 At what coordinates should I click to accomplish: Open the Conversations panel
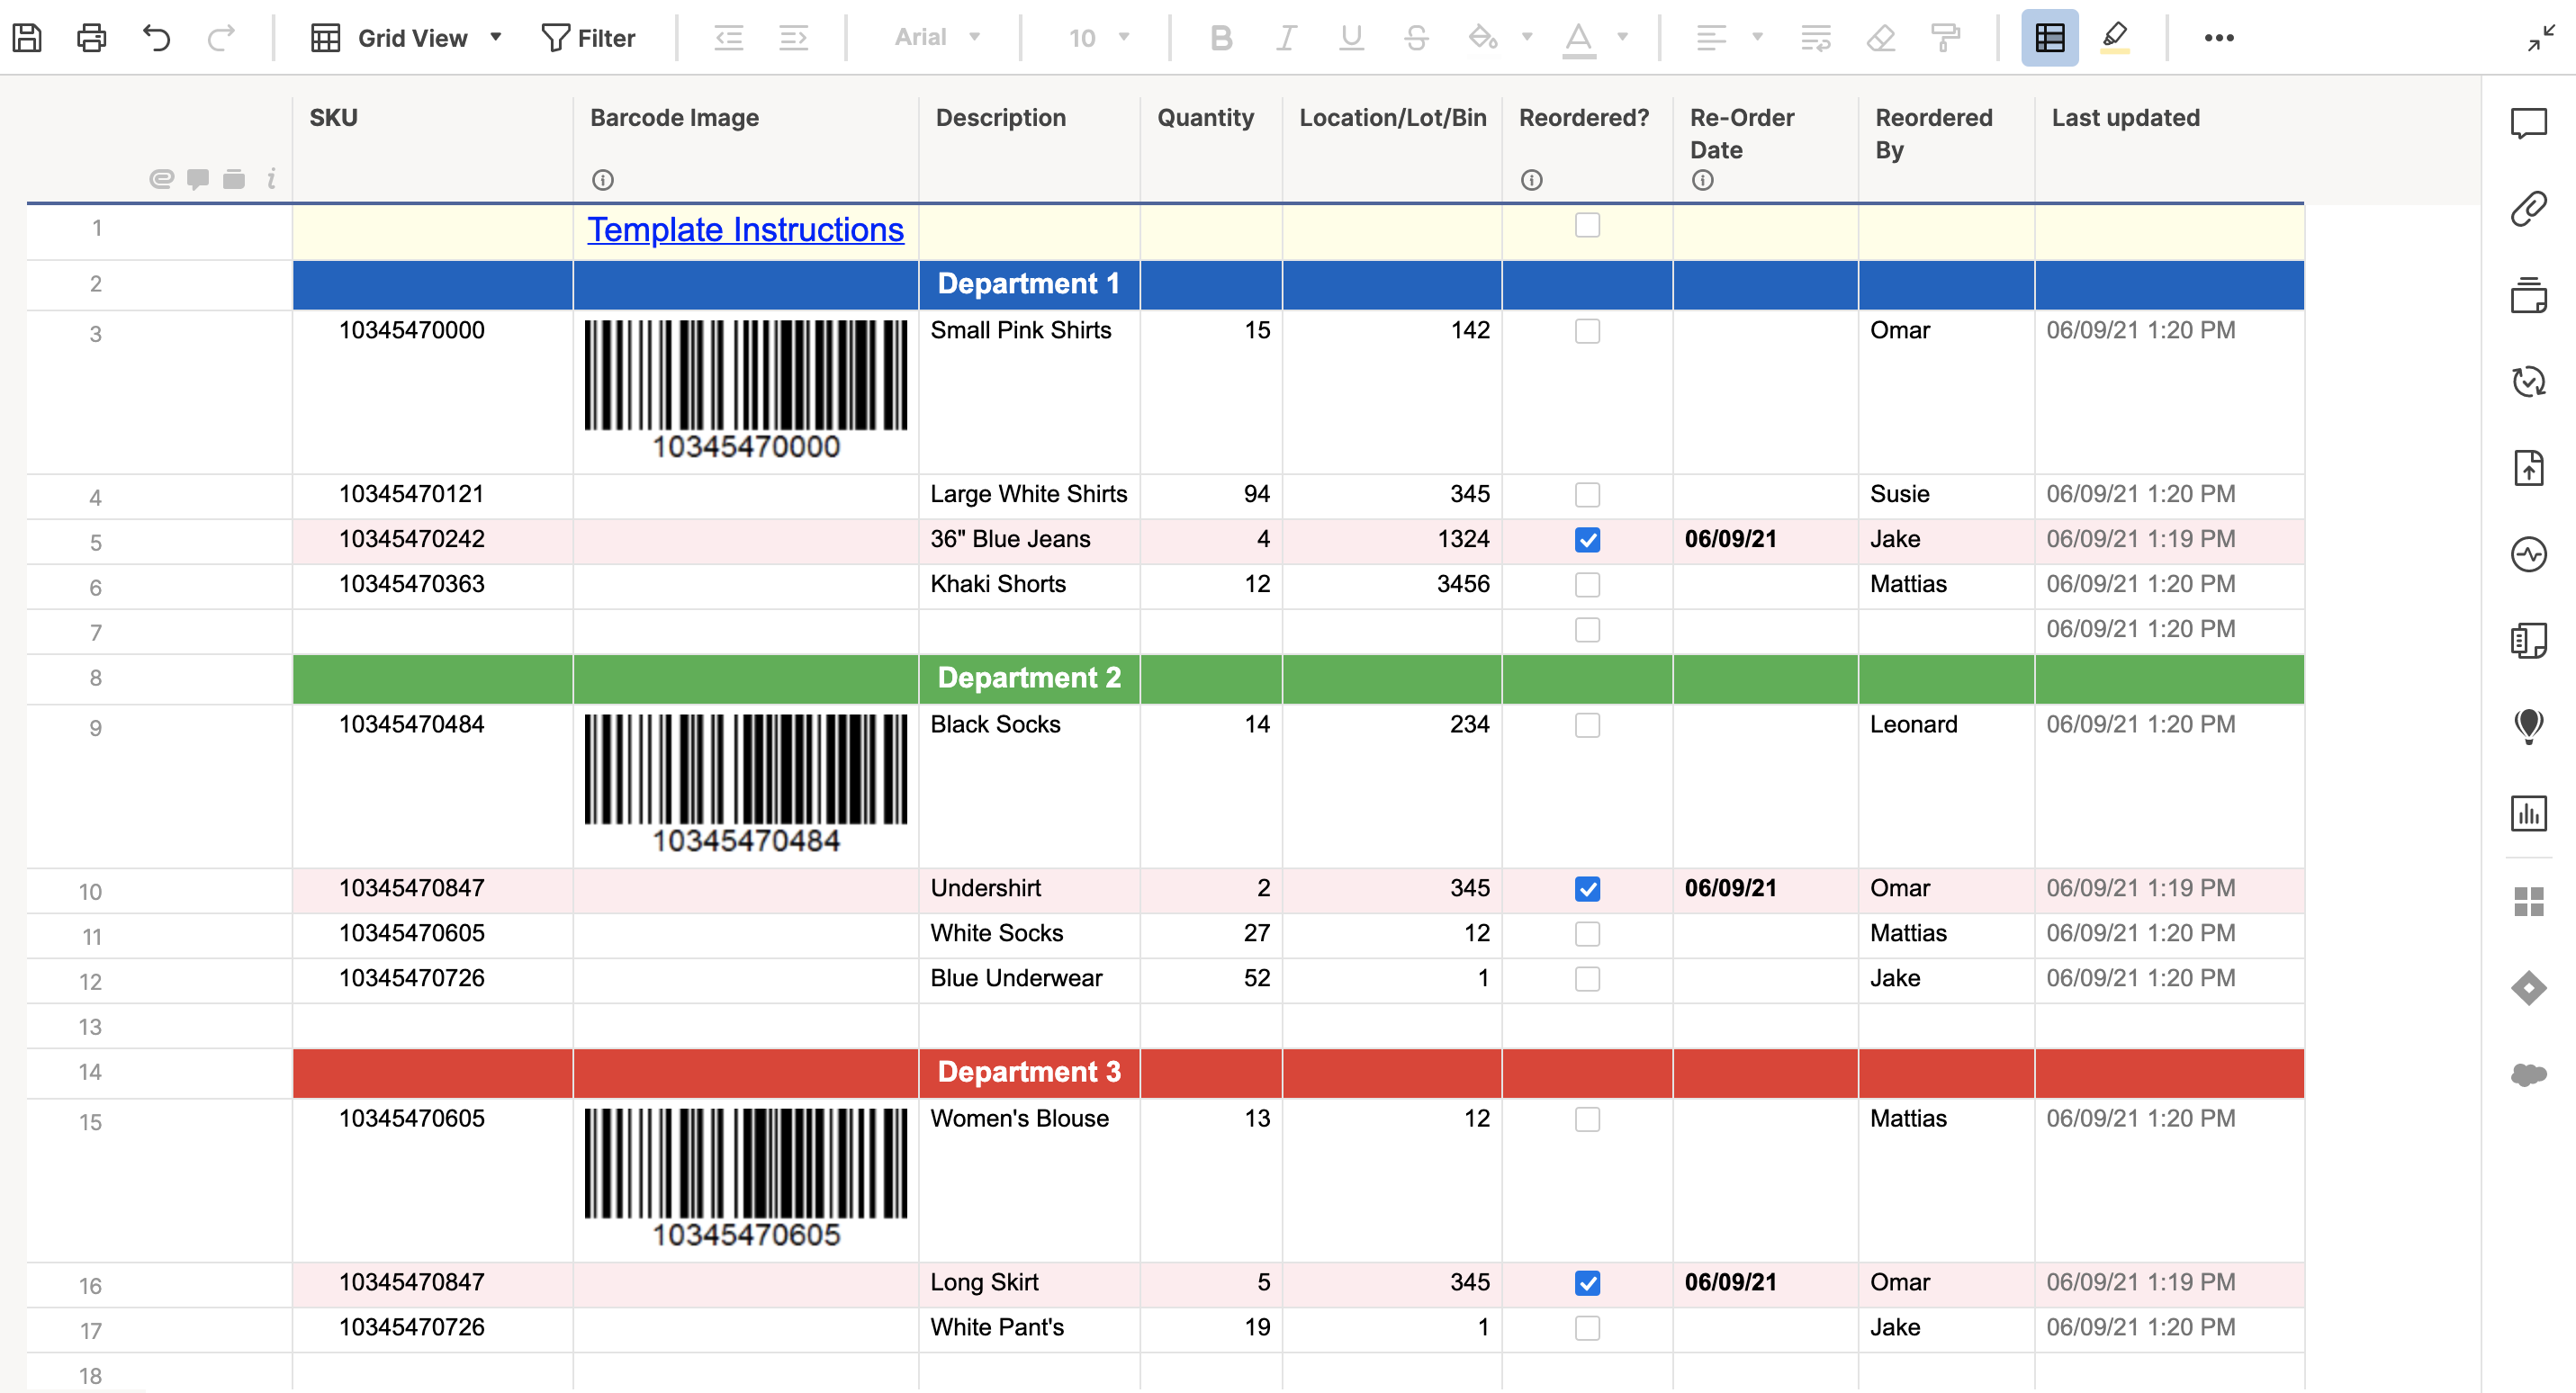(2530, 124)
